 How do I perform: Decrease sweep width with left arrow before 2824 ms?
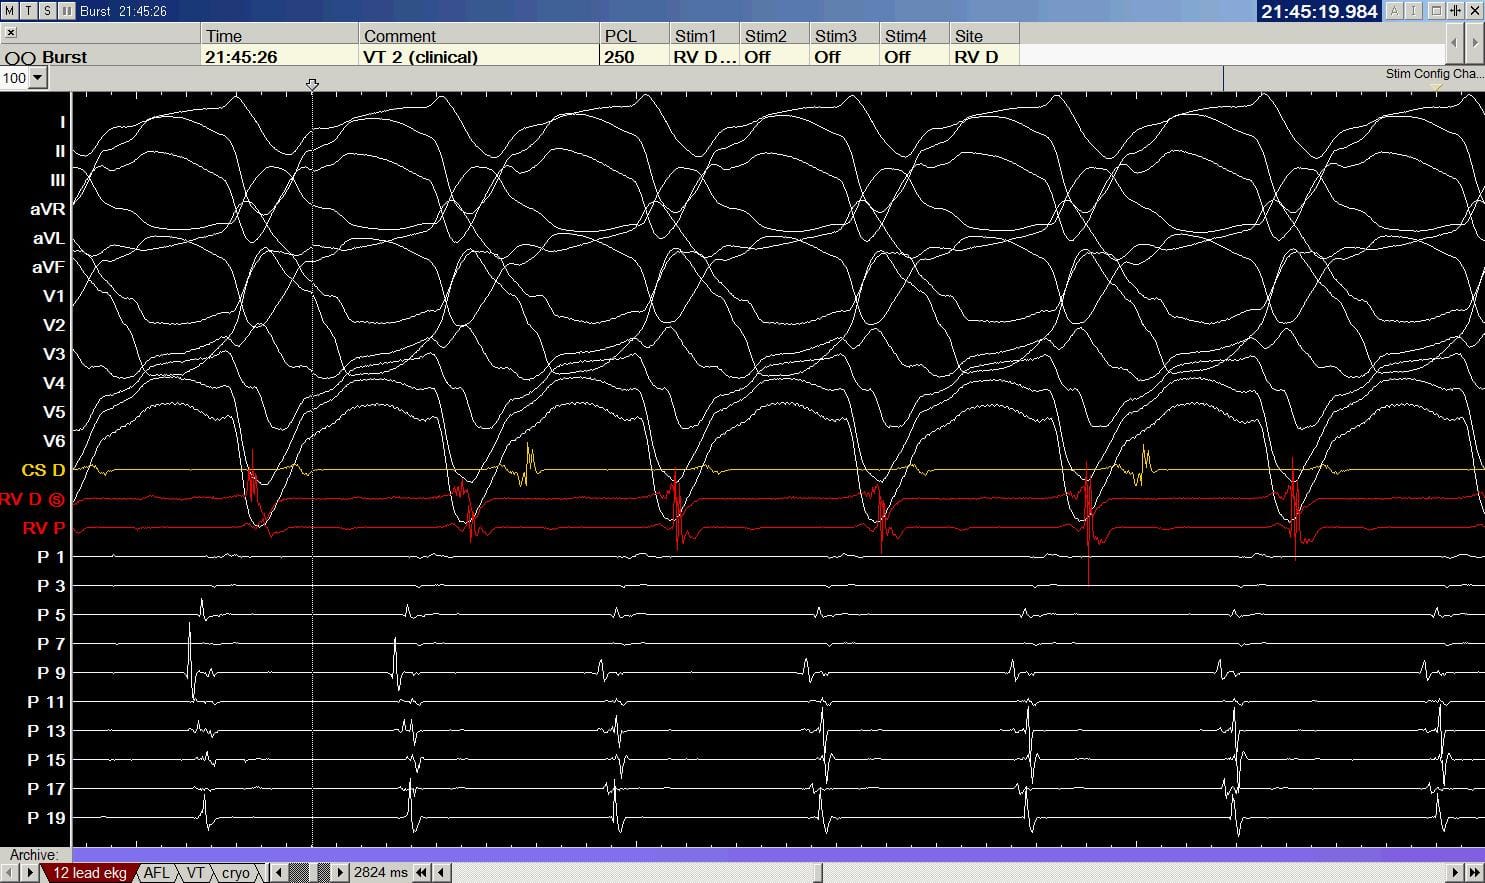[279, 873]
